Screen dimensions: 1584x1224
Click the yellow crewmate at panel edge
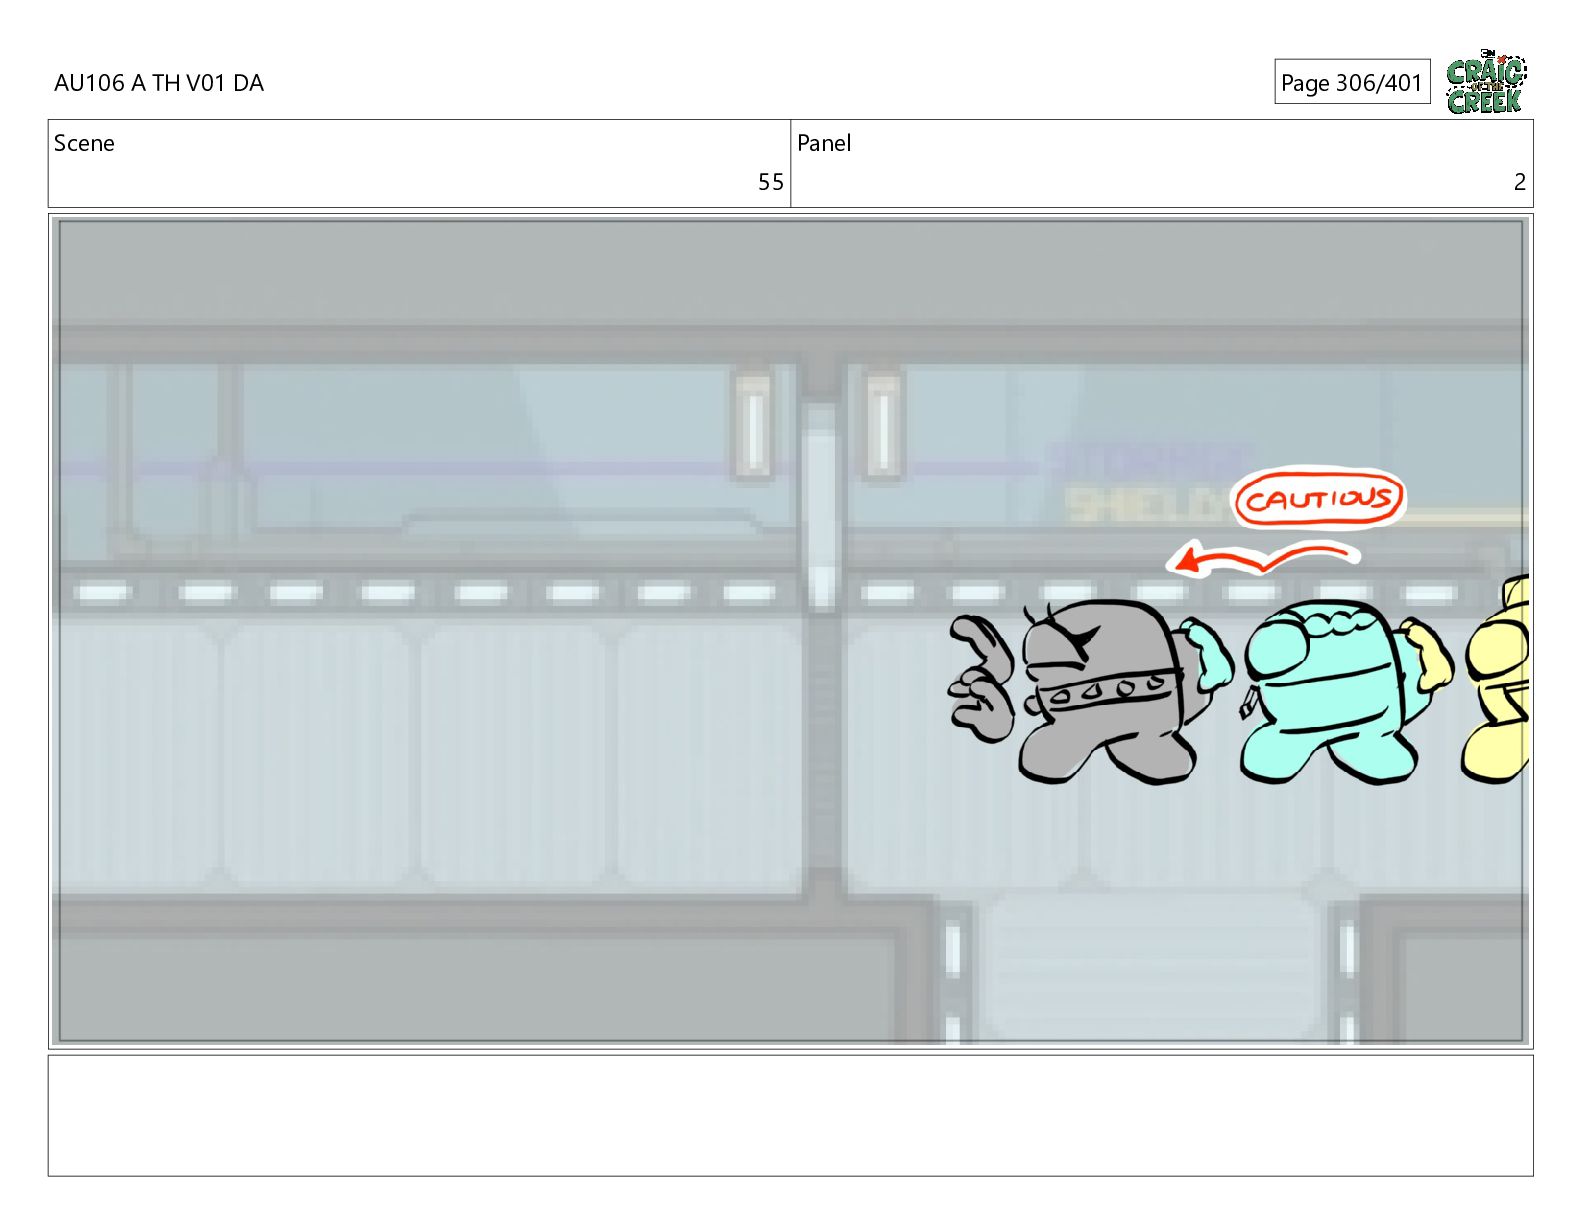coord(1495,680)
